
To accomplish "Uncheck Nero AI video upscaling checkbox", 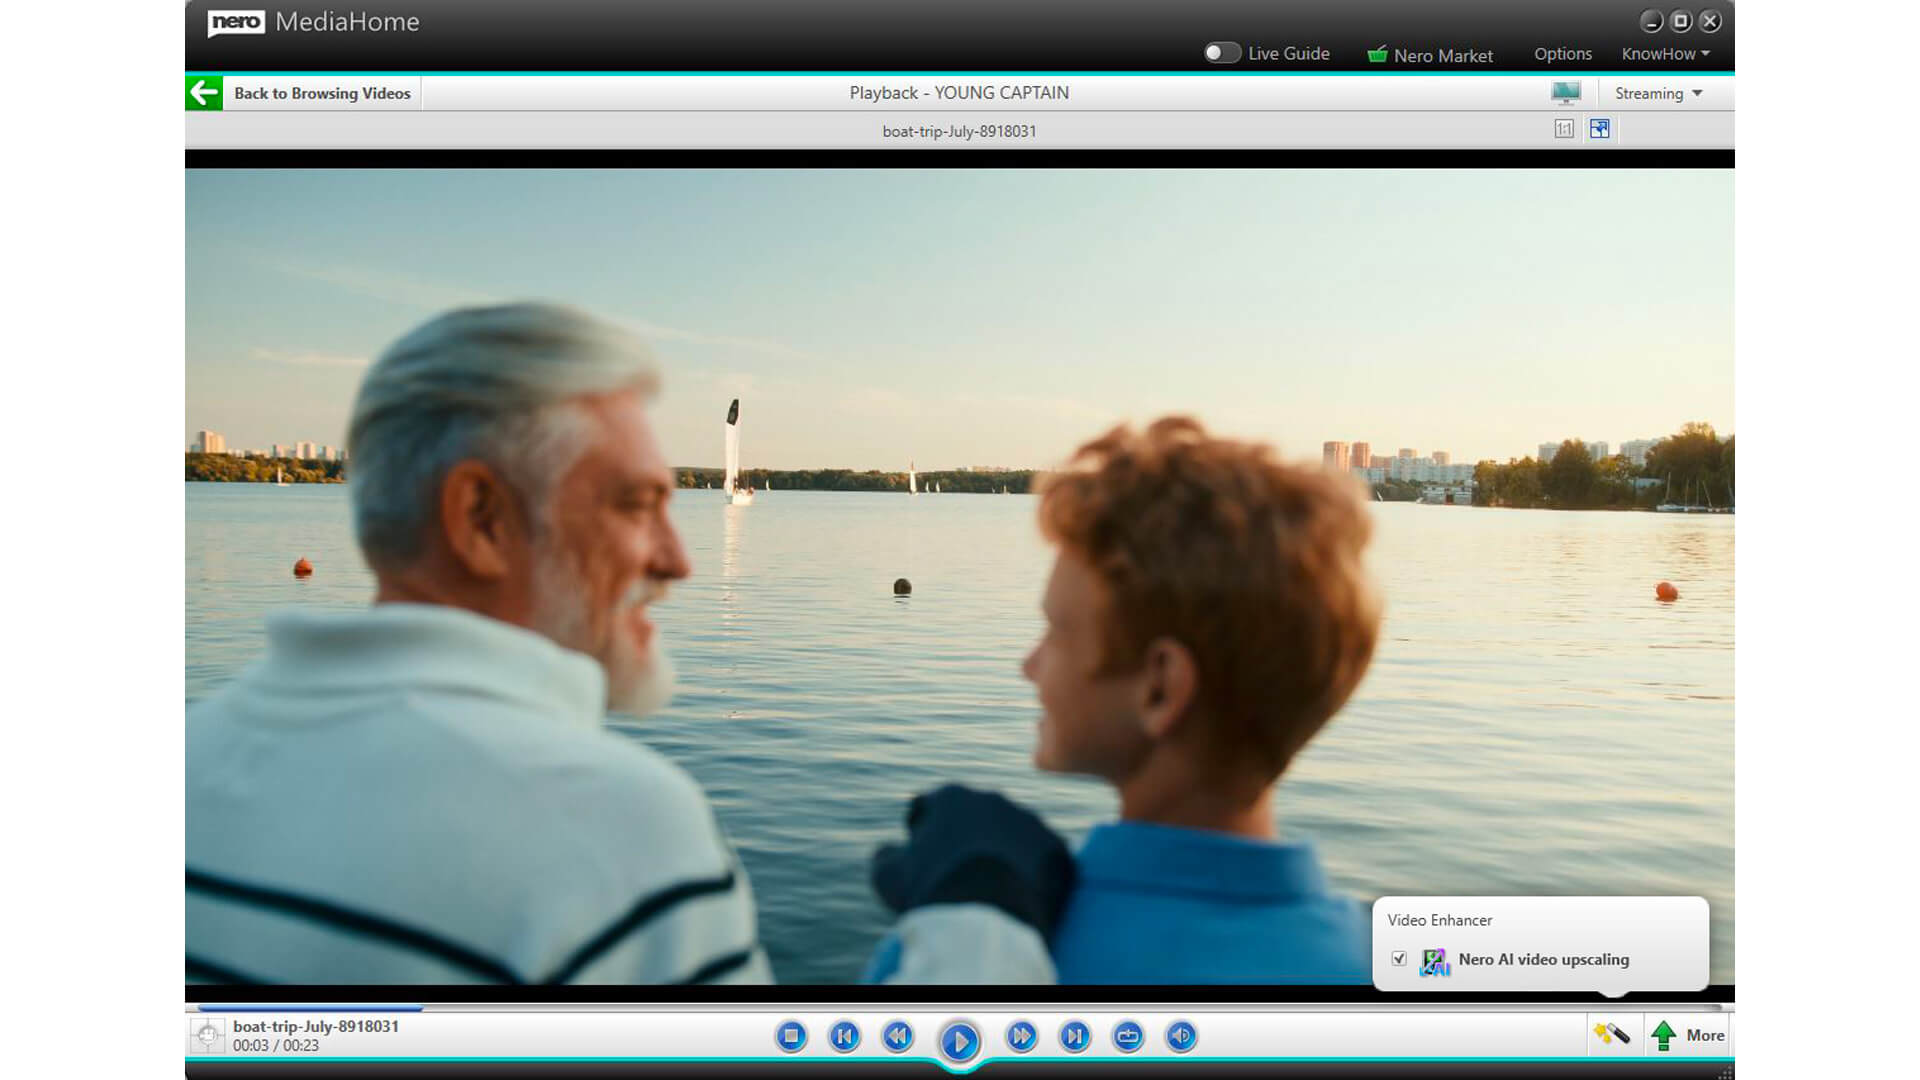I will (x=1399, y=959).
